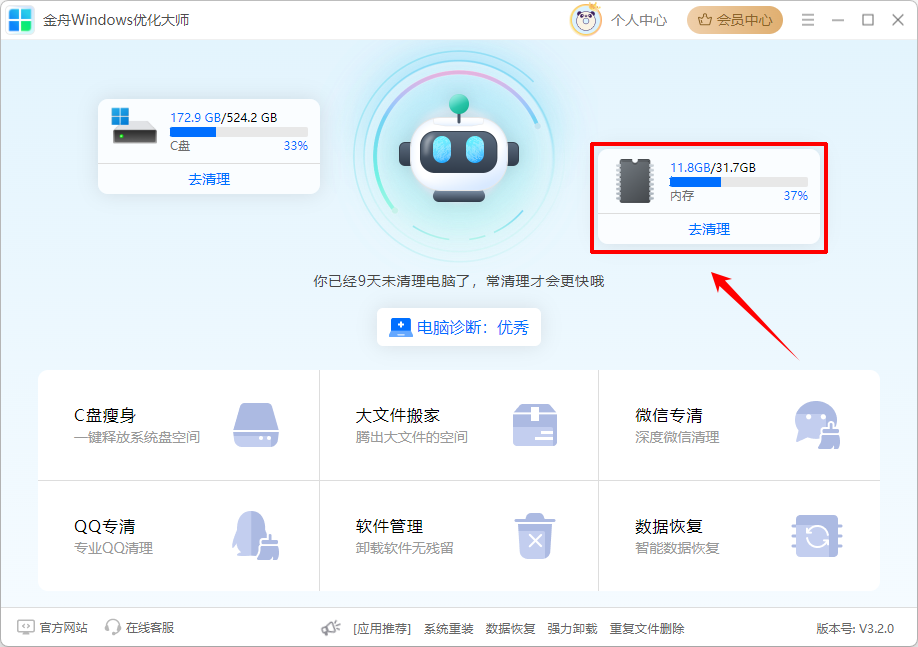Click version text 版本号: V3.2.0
Image resolution: width=918 pixels, height=647 pixels.
click(855, 629)
